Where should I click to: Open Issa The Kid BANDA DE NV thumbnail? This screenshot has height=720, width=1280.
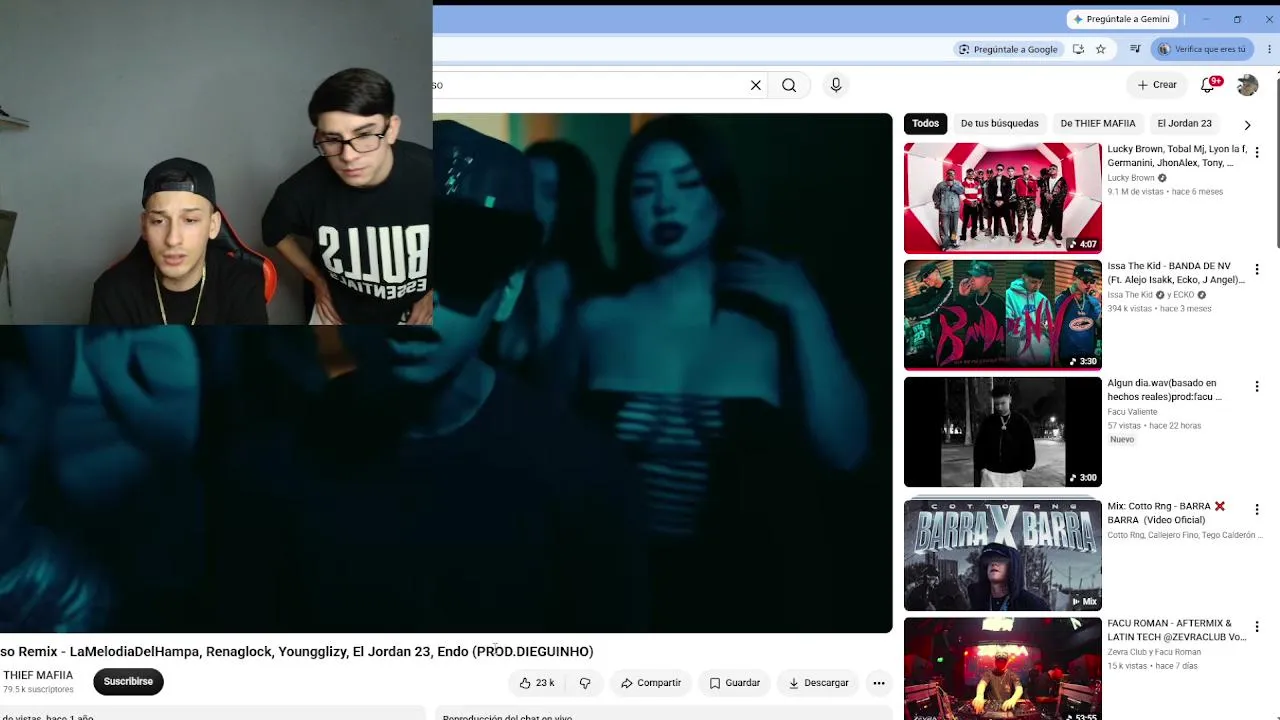[x=1002, y=315]
